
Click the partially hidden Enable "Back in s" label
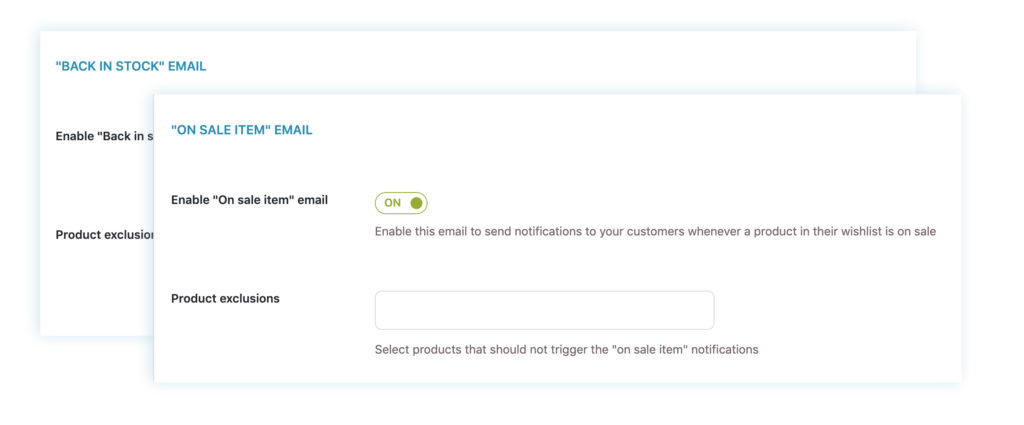104,136
